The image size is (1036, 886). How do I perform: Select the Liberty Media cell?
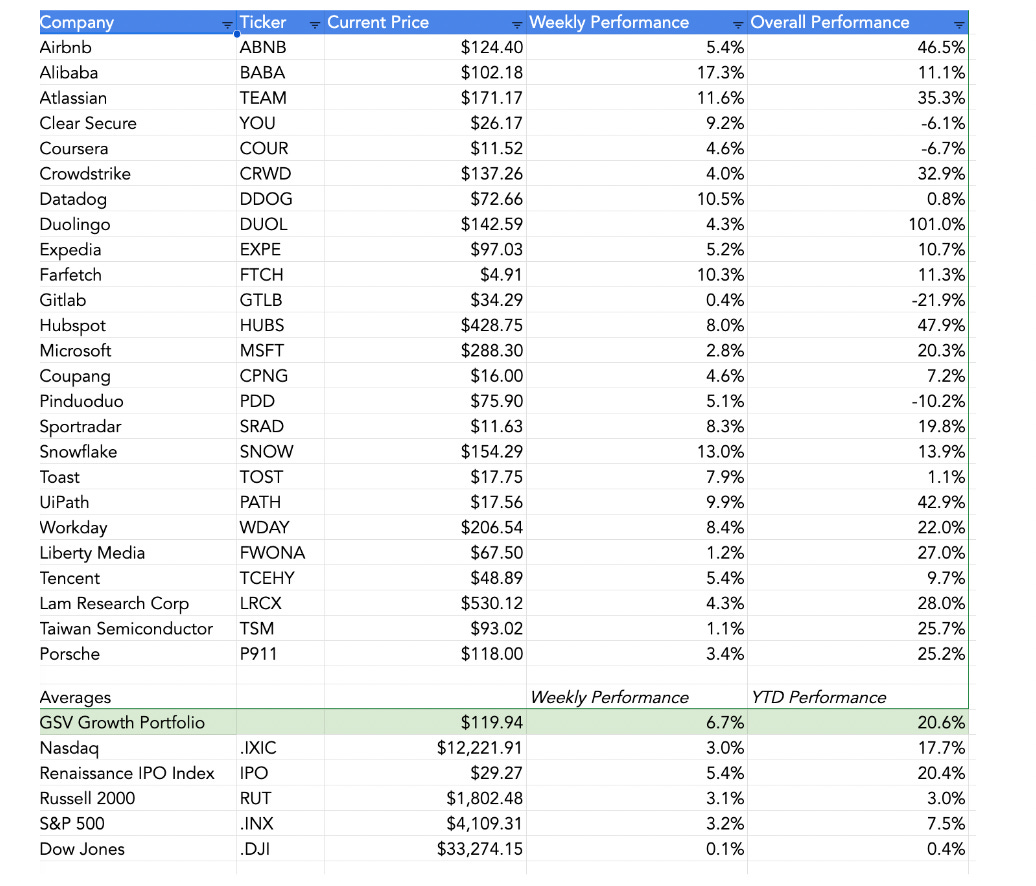click(137, 553)
